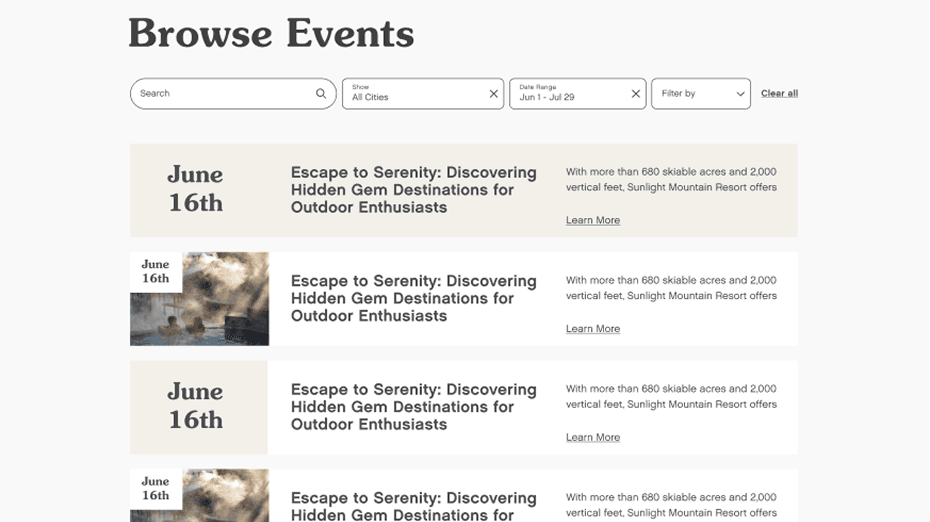930x522 pixels.
Task: Click the hot spring thumbnail in the second card
Action: (x=199, y=299)
